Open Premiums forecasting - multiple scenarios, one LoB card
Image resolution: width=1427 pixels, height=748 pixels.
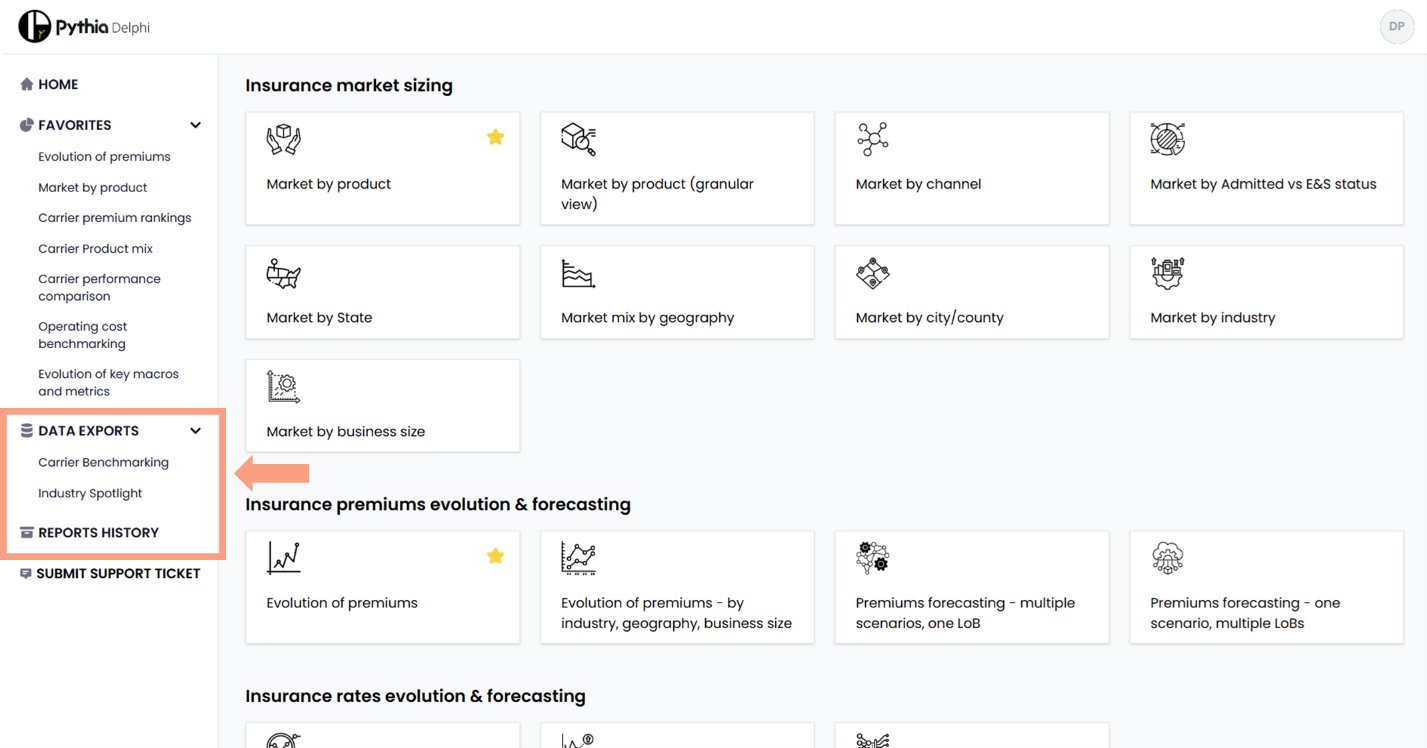(972, 587)
